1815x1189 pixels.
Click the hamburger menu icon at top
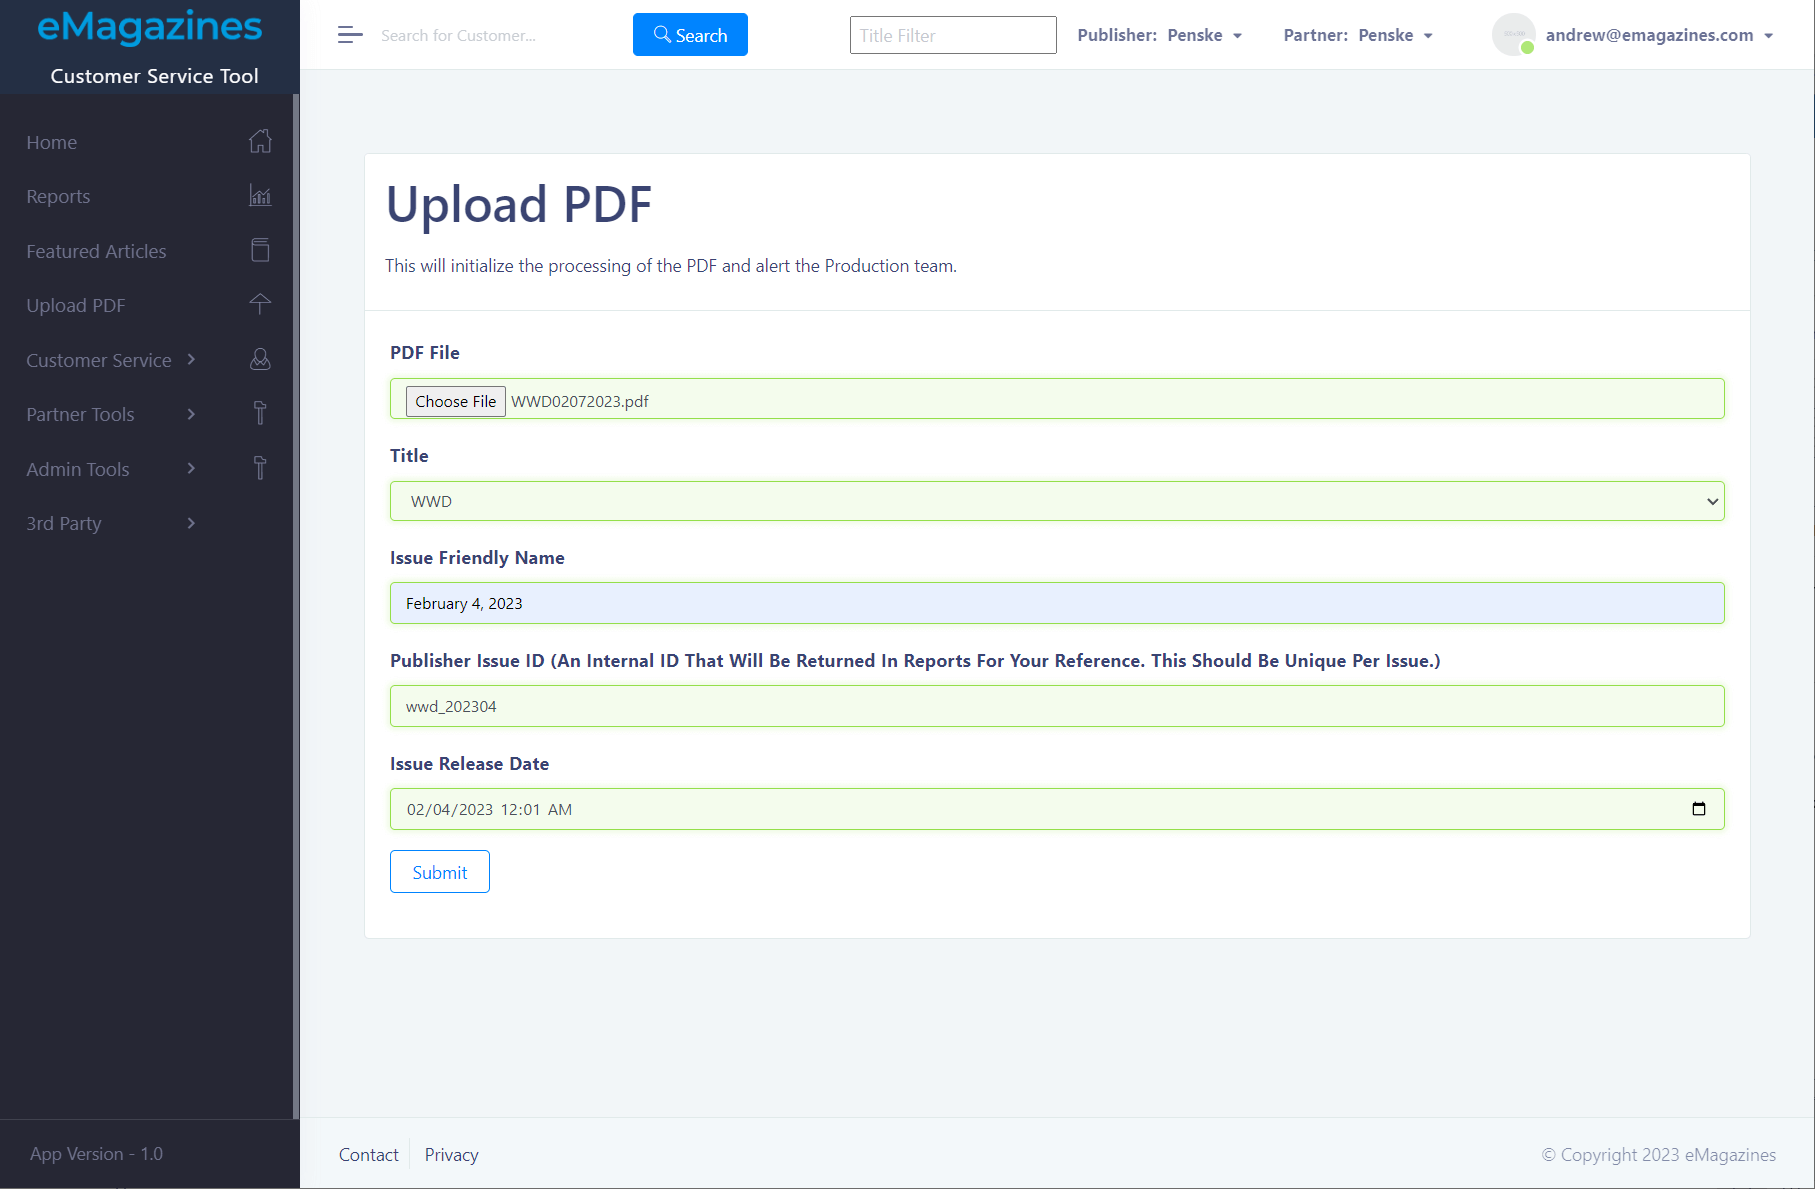350,34
